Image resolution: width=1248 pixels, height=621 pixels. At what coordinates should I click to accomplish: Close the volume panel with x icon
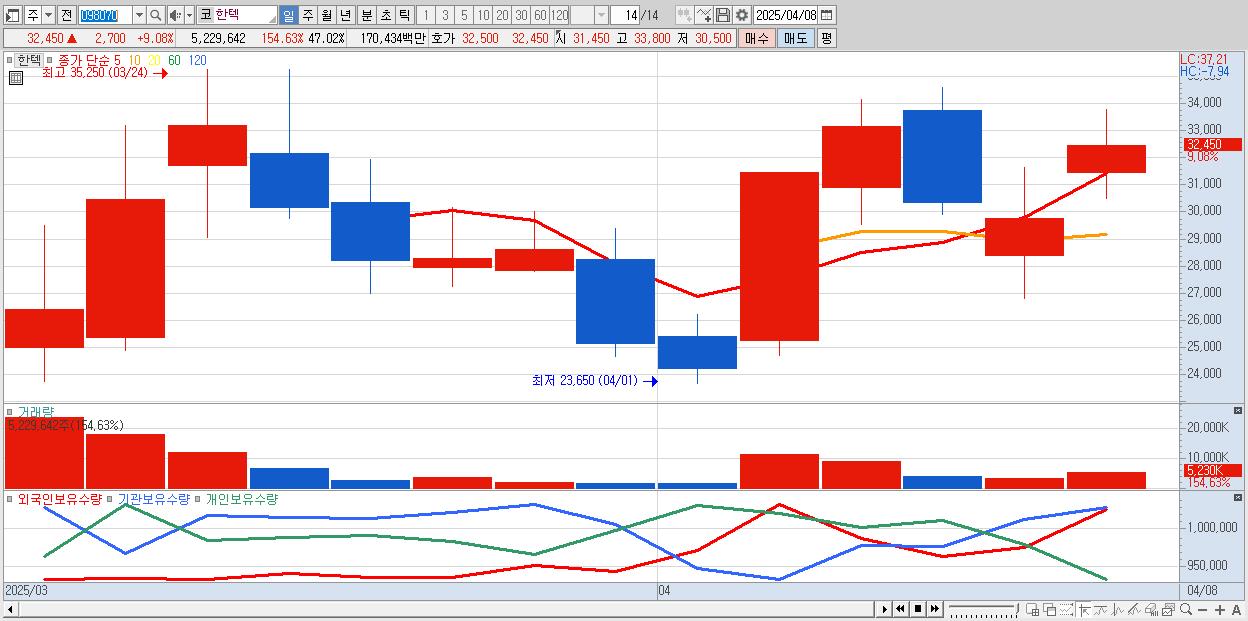(x=1237, y=411)
